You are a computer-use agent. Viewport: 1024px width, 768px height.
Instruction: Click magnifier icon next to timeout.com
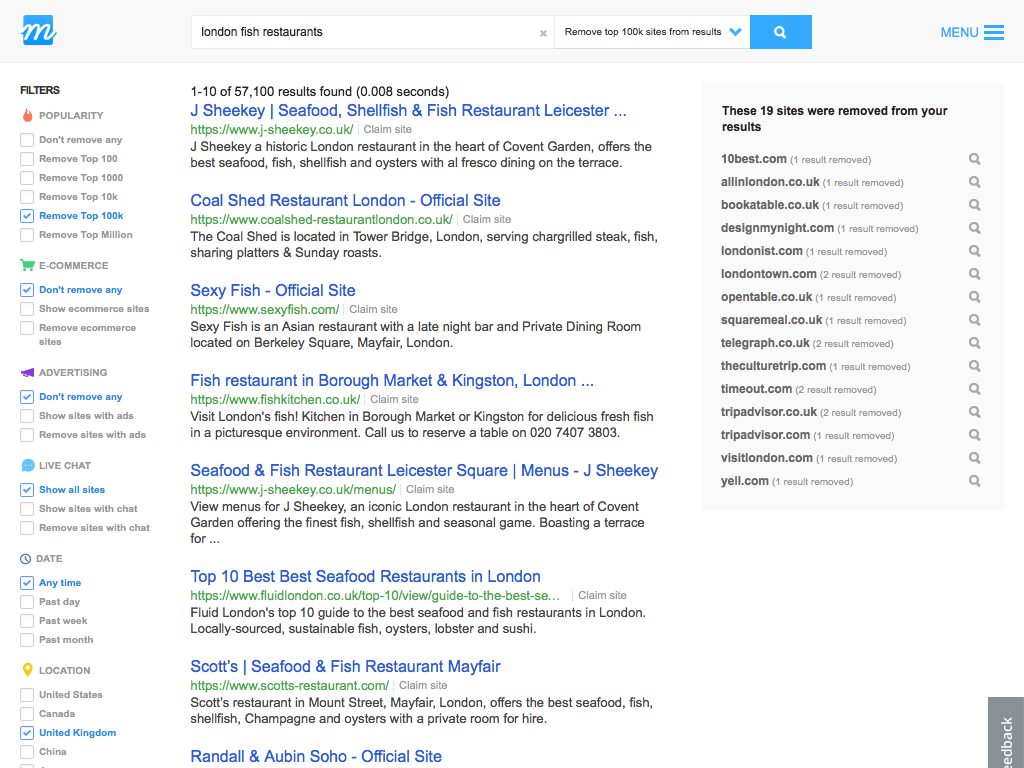coord(974,389)
